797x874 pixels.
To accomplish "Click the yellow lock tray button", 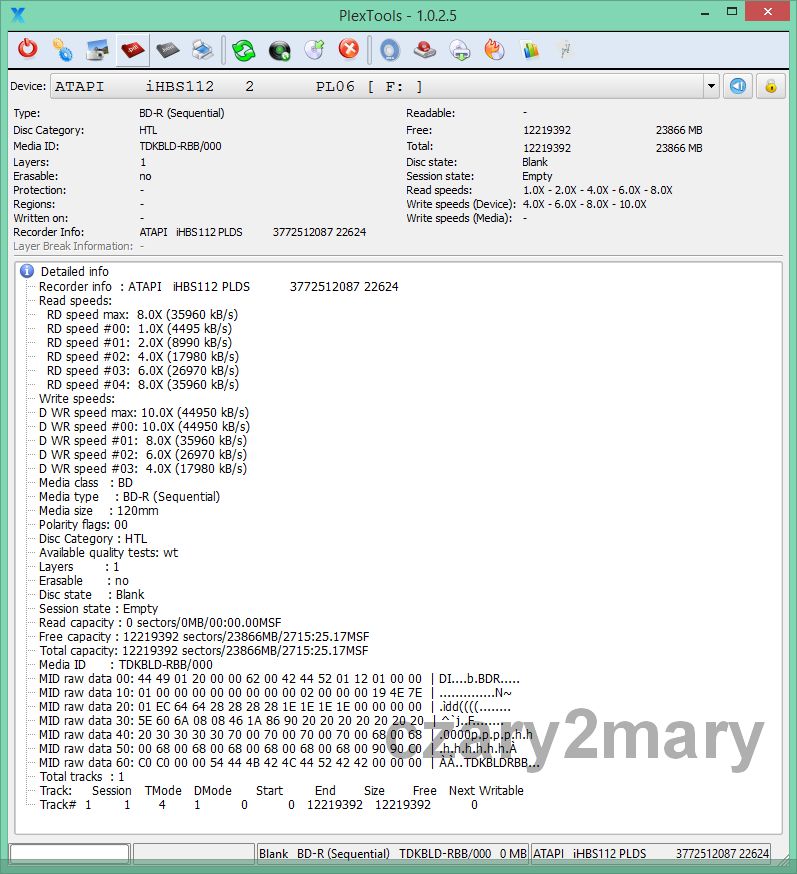I will (771, 86).
